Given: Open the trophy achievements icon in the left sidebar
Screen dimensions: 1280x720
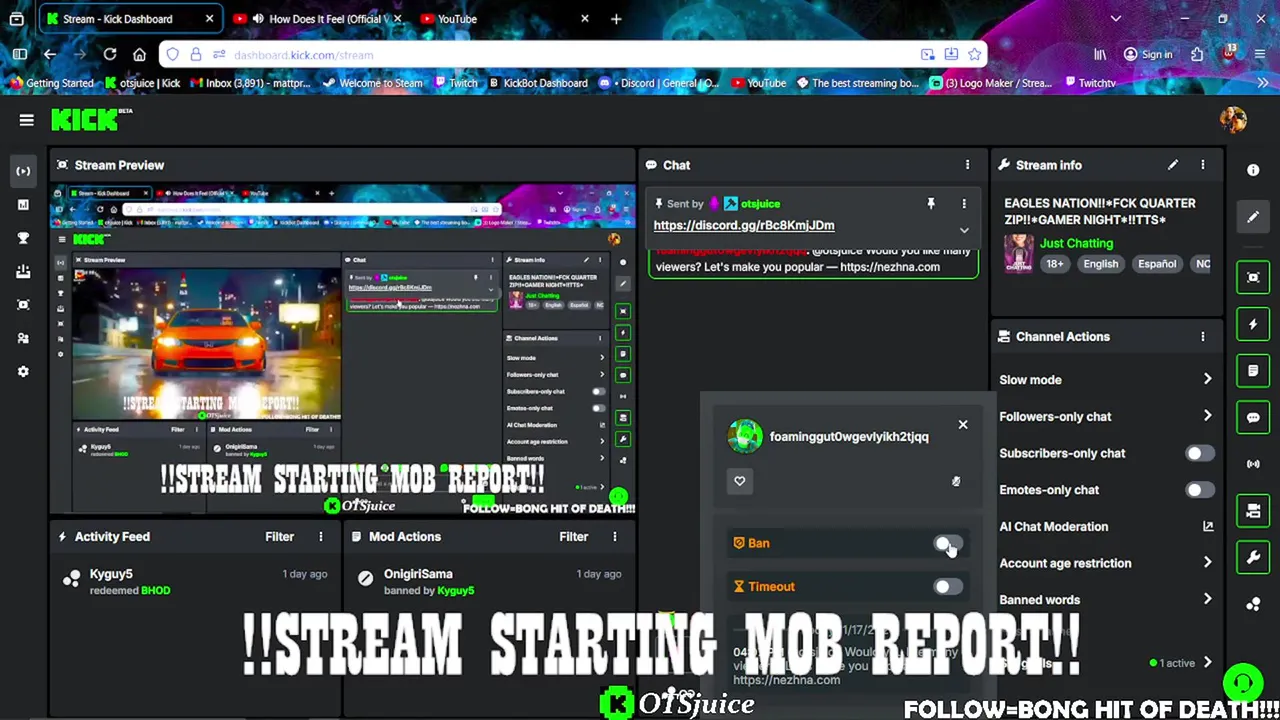Looking at the screenshot, I should pos(23,238).
